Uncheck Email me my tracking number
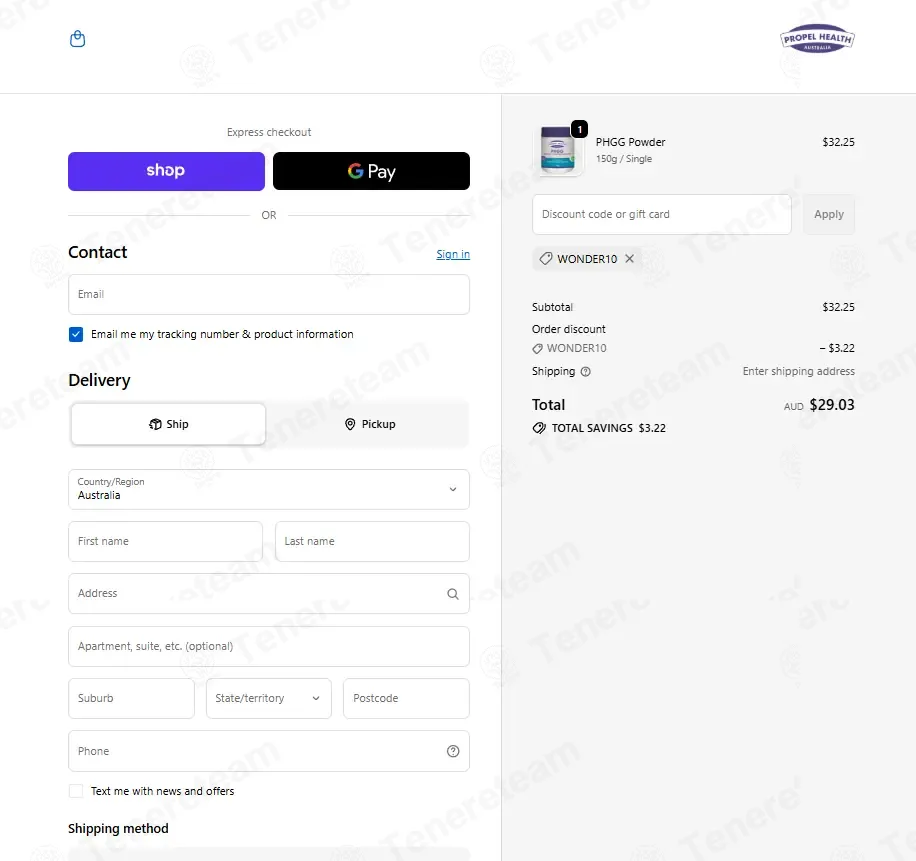The height and width of the screenshot is (861, 916). pyautogui.click(x=76, y=334)
